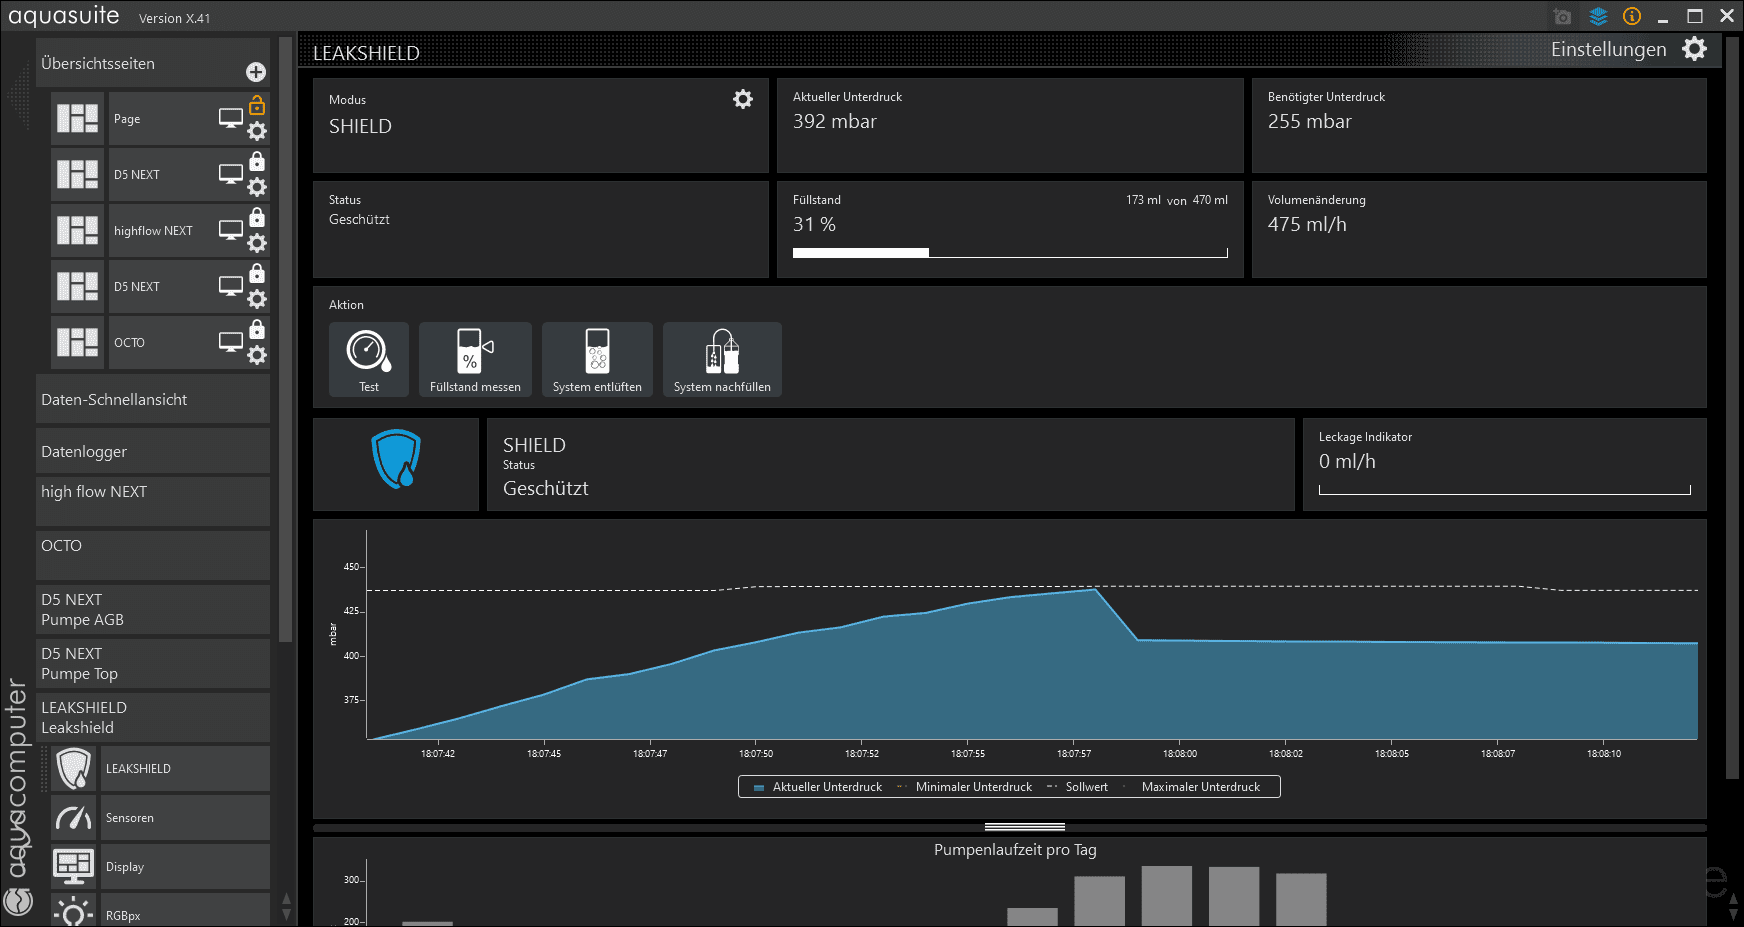This screenshot has height=927, width=1744.
Task: Open settings gear for Page overview
Action: pos(257,131)
